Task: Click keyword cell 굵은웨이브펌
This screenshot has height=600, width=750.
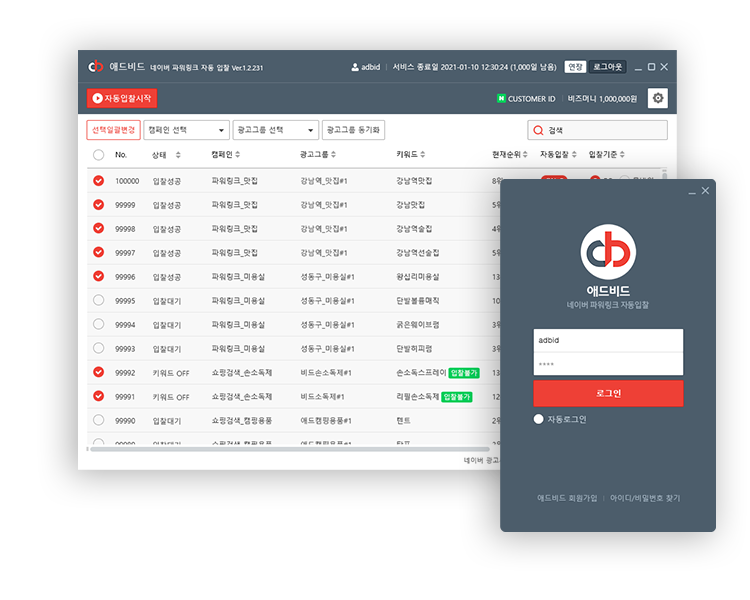Action: click(418, 324)
